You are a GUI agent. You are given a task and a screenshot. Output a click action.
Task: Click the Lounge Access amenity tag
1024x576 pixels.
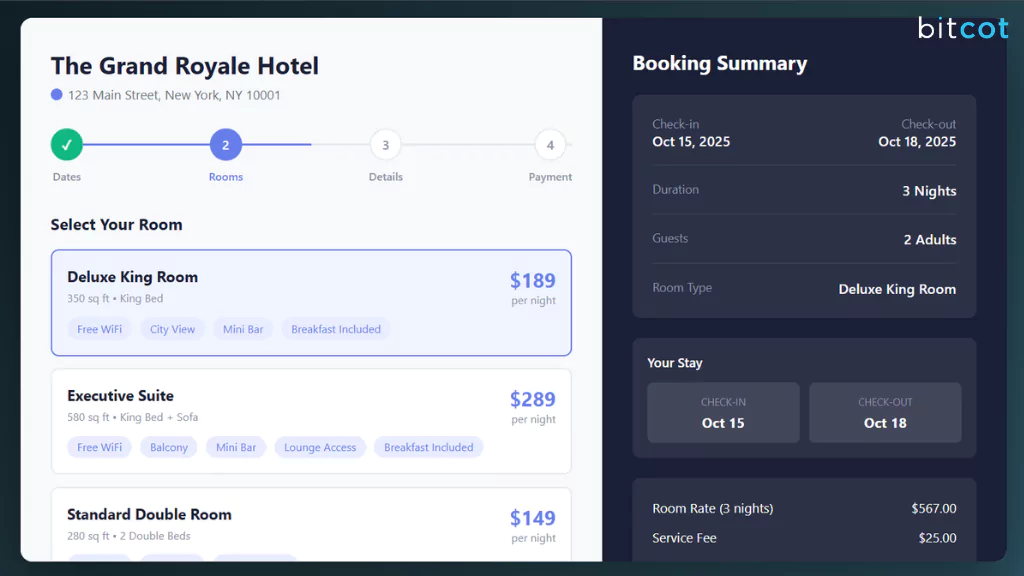(x=319, y=447)
